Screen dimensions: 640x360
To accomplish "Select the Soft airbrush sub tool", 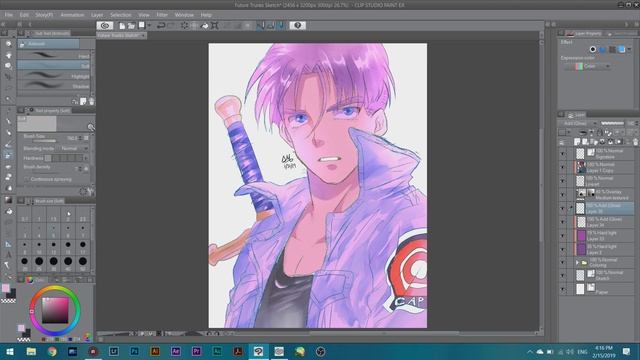I will pos(54,65).
